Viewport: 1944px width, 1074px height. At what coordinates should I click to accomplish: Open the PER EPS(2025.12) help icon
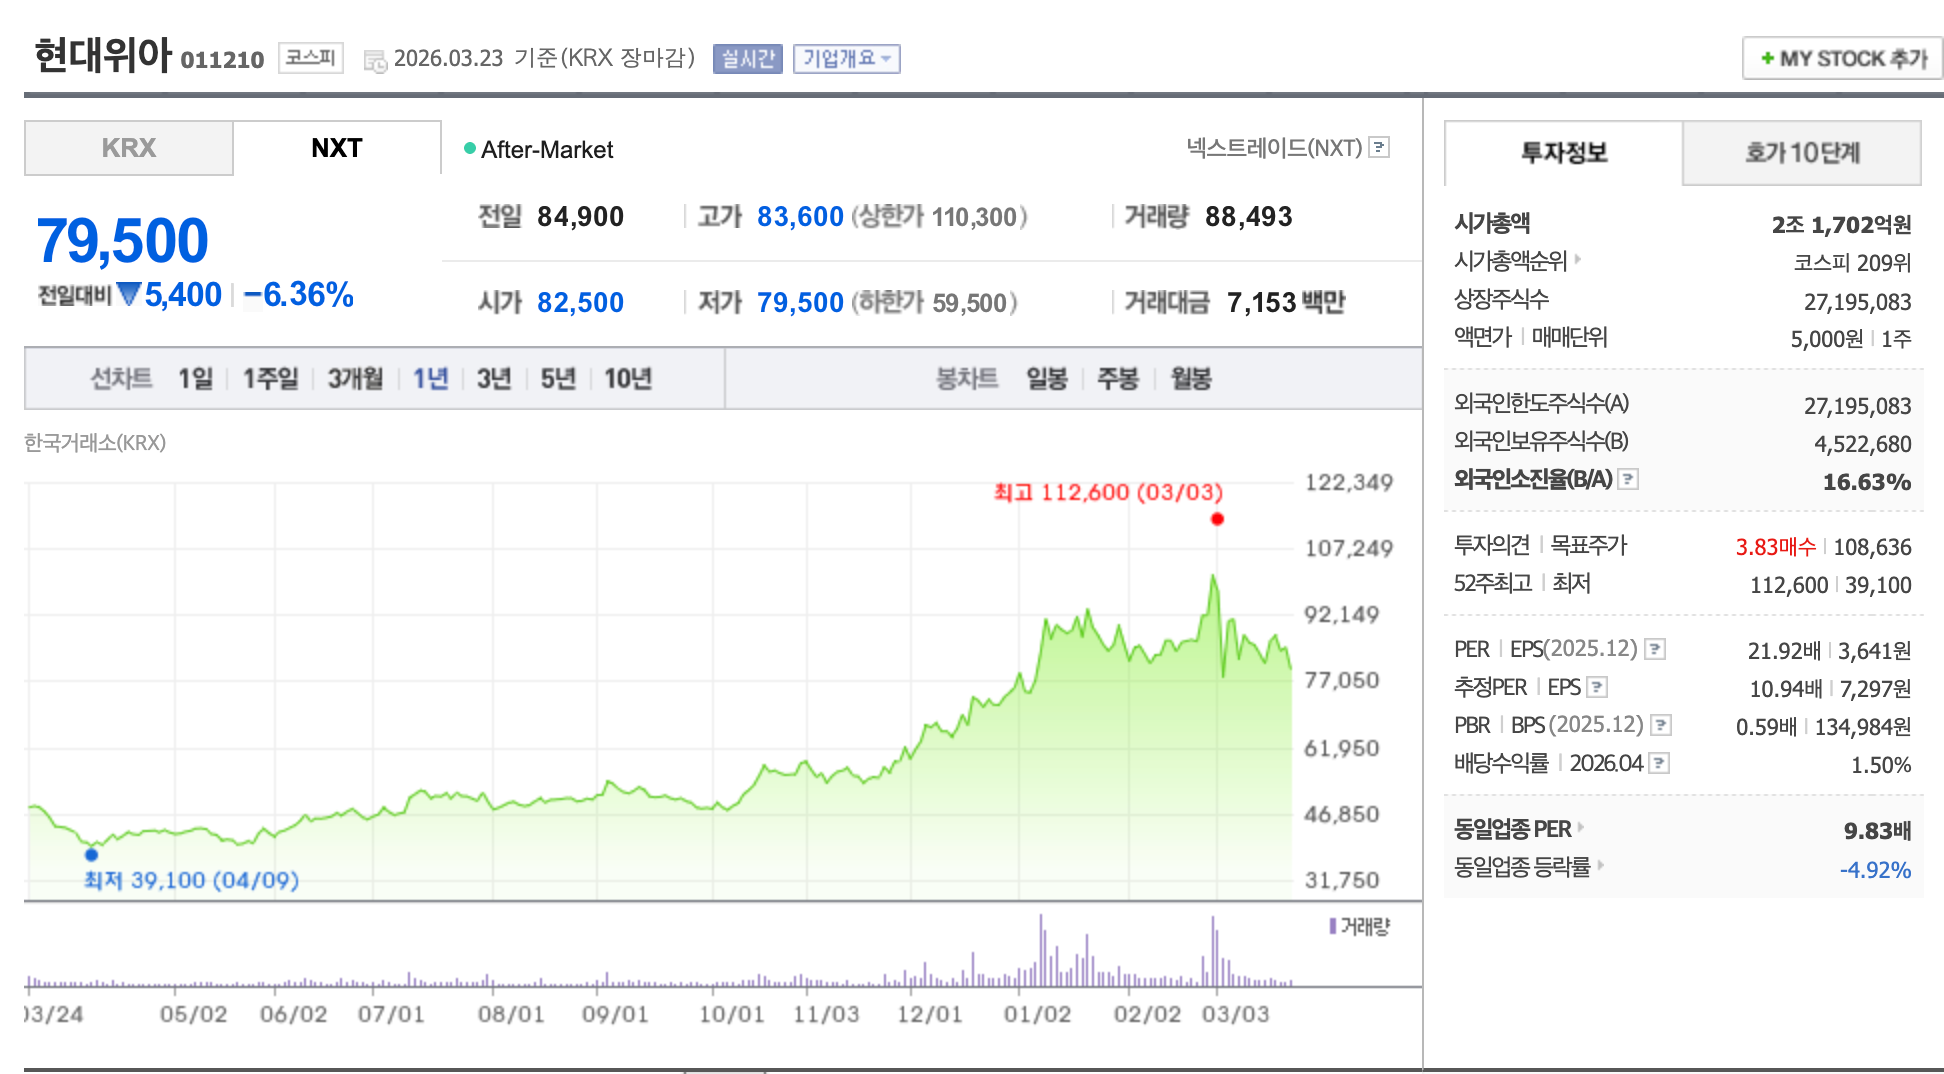pyautogui.click(x=1655, y=649)
